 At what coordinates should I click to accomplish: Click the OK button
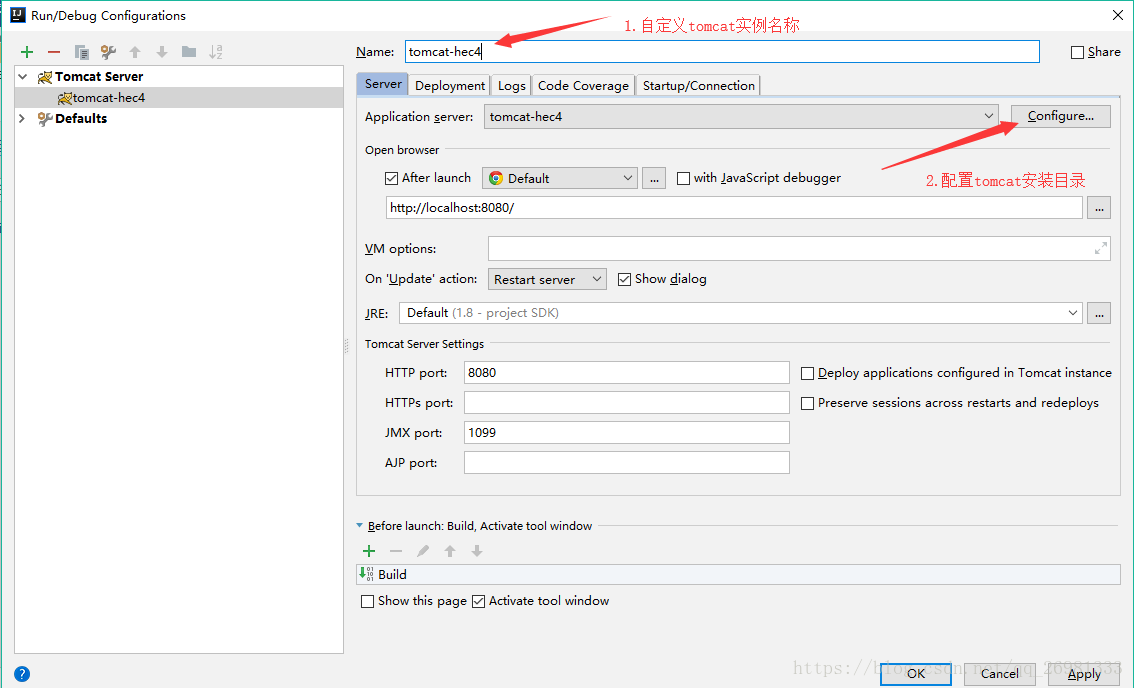coord(916,674)
